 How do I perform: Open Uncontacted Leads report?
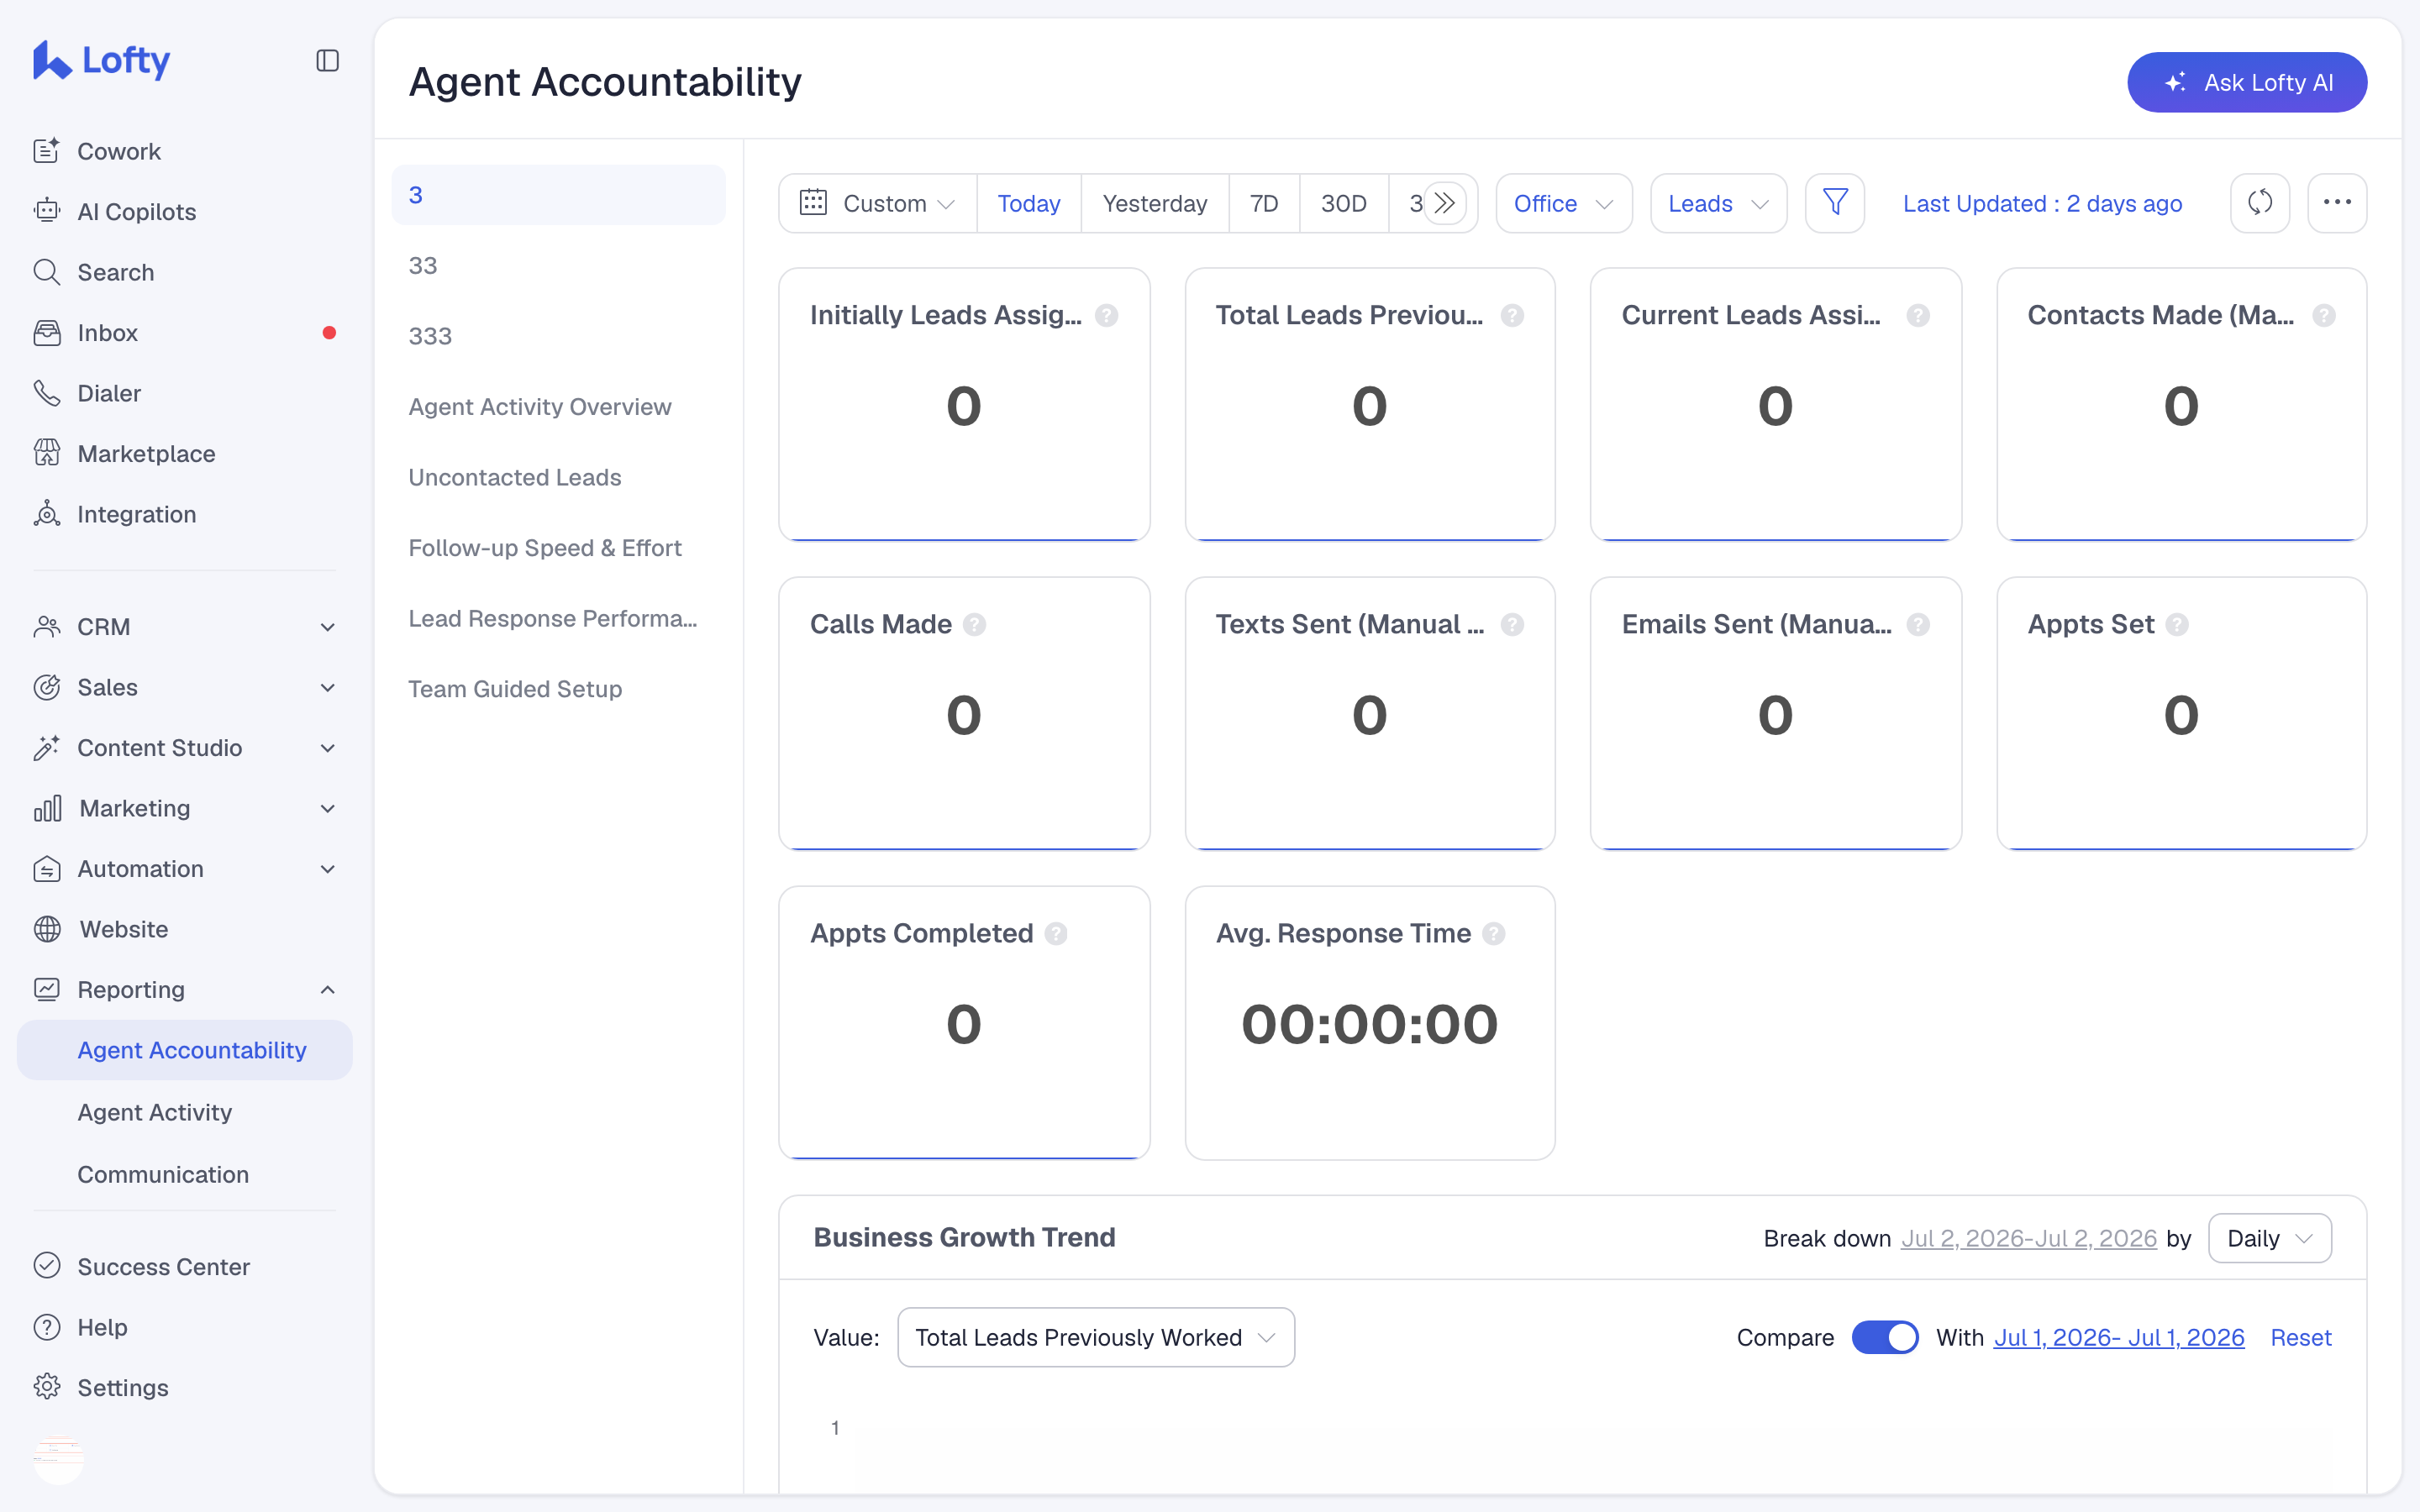pos(559,477)
